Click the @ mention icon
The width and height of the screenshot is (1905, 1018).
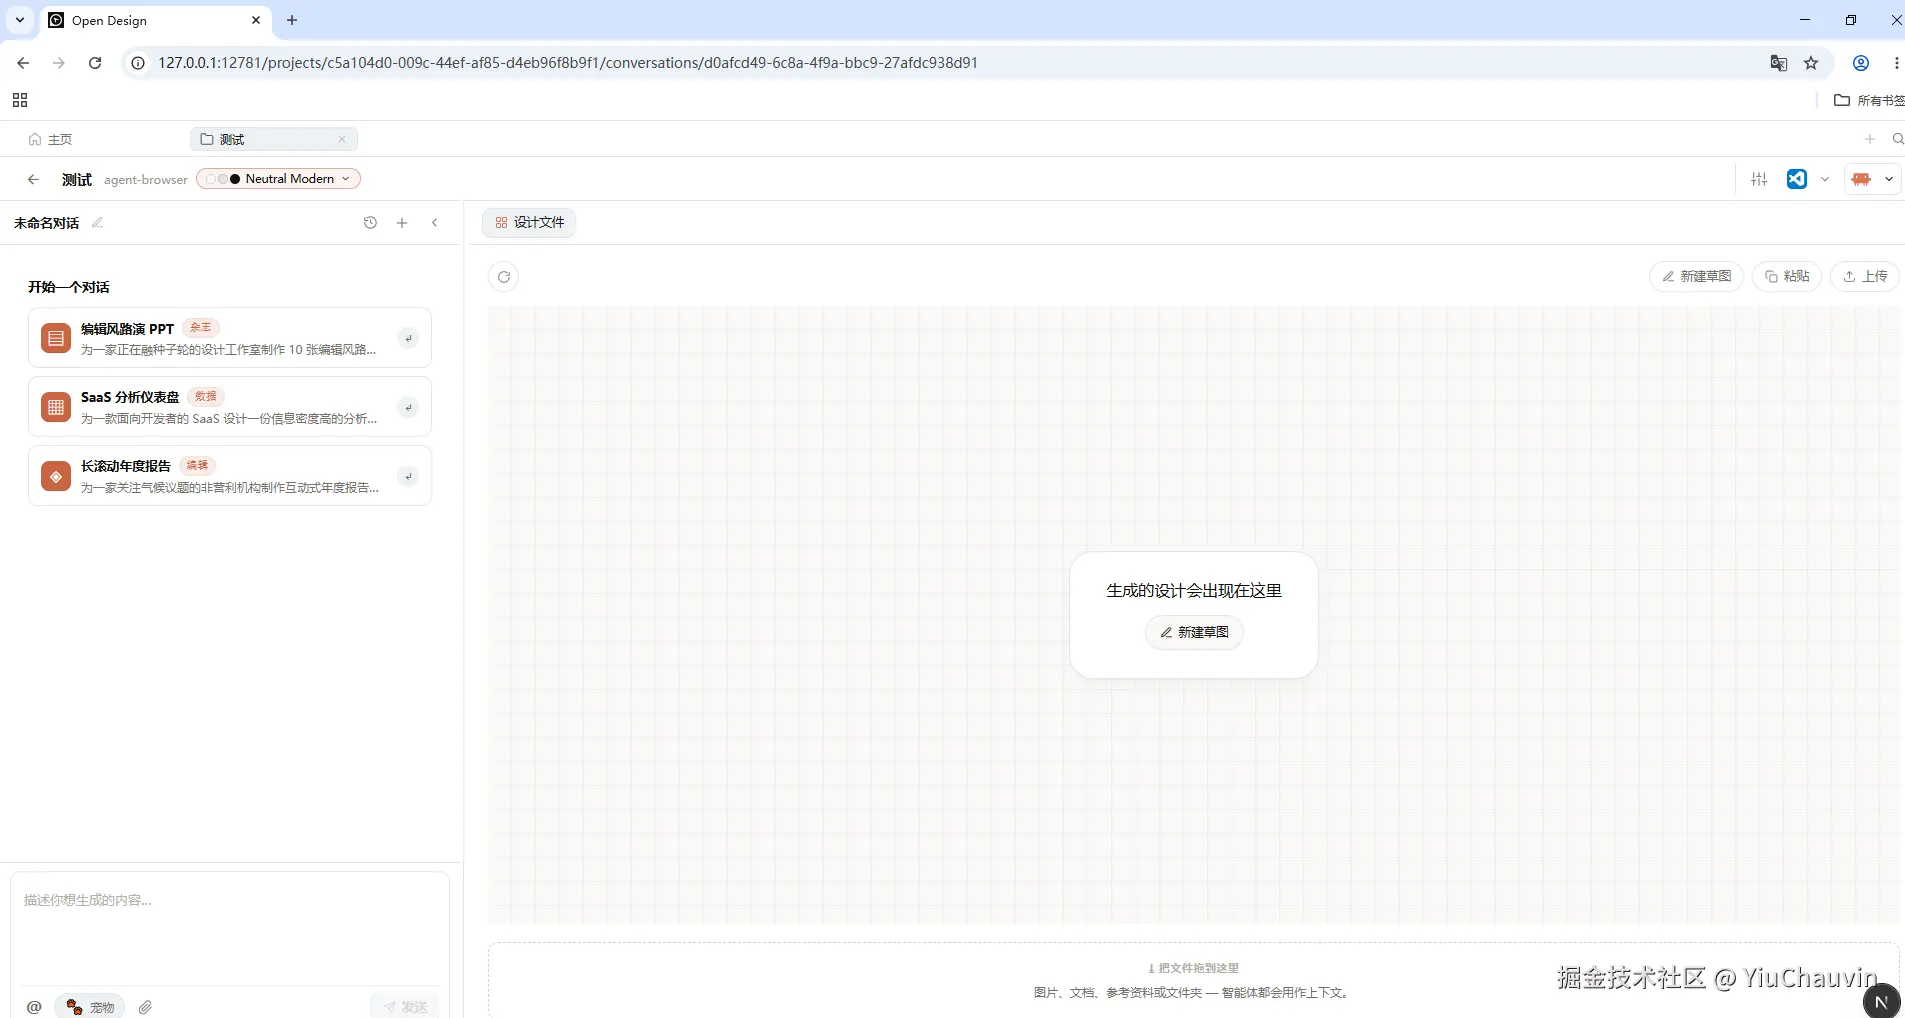coord(34,1007)
